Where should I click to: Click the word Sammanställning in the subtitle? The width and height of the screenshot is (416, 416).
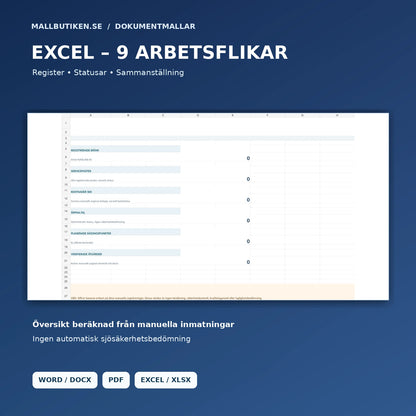click(x=150, y=73)
